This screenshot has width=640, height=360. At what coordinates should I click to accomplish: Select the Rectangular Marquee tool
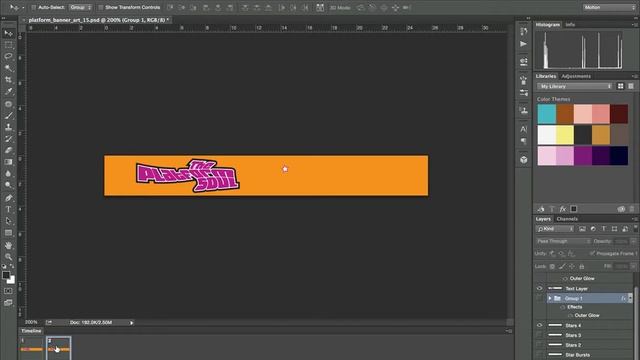pos(9,45)
